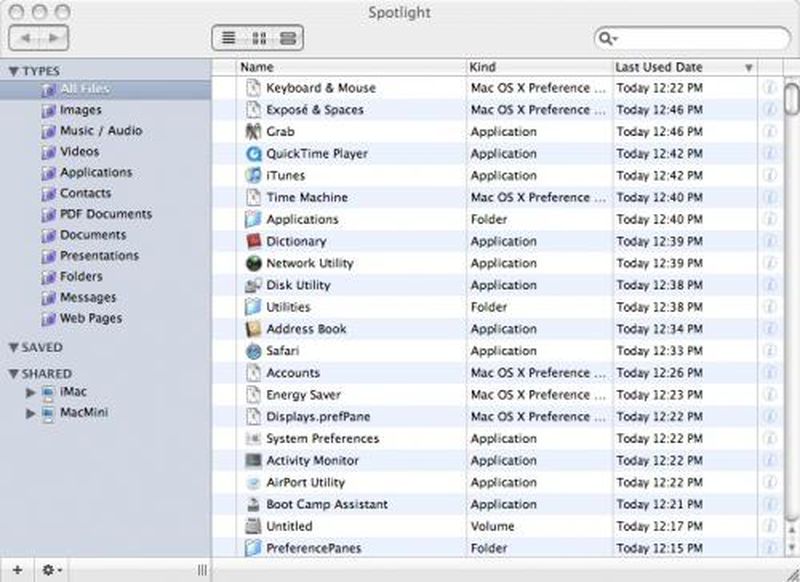Show Images type in sidebar
Image resolution: width=800 pixels, height=582 pixels.
81,110
